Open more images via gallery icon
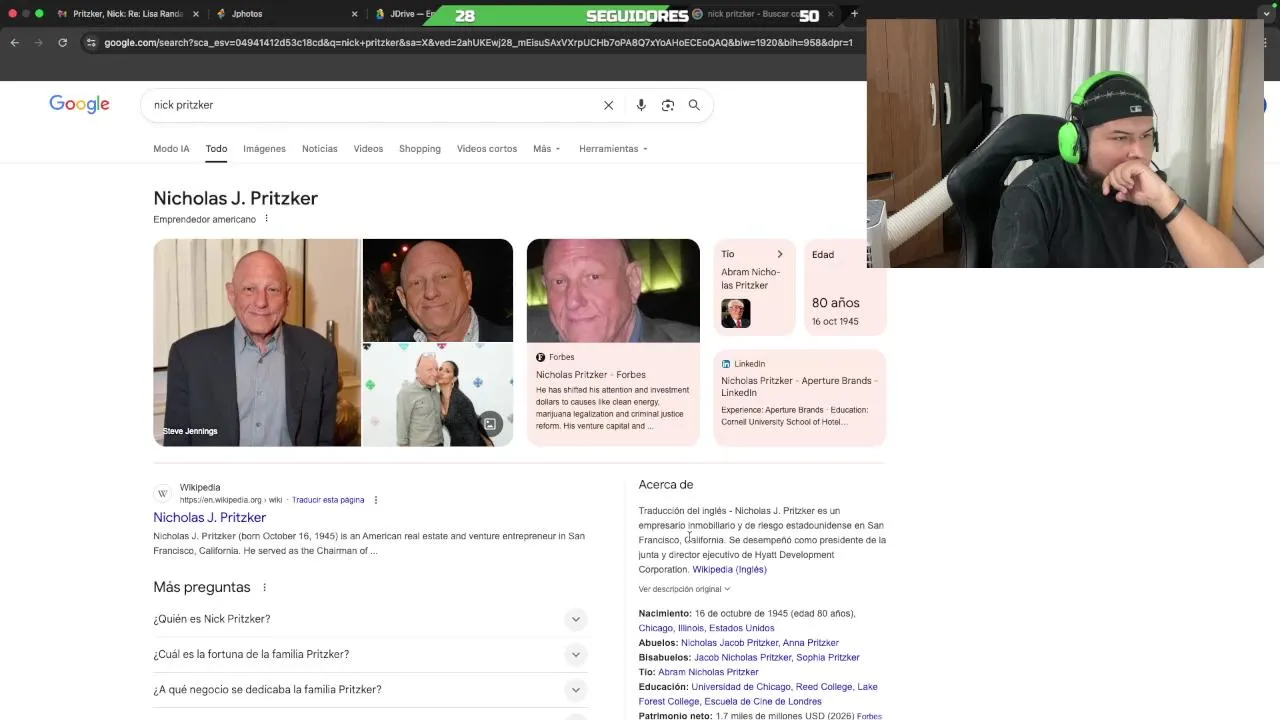The image size is (1280, 720). coord(490,424)
